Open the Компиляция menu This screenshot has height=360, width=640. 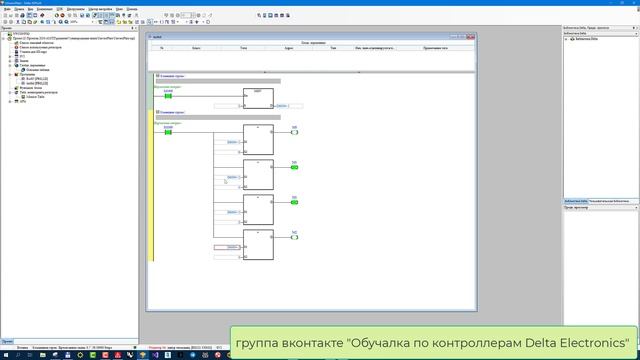point(44,9)
